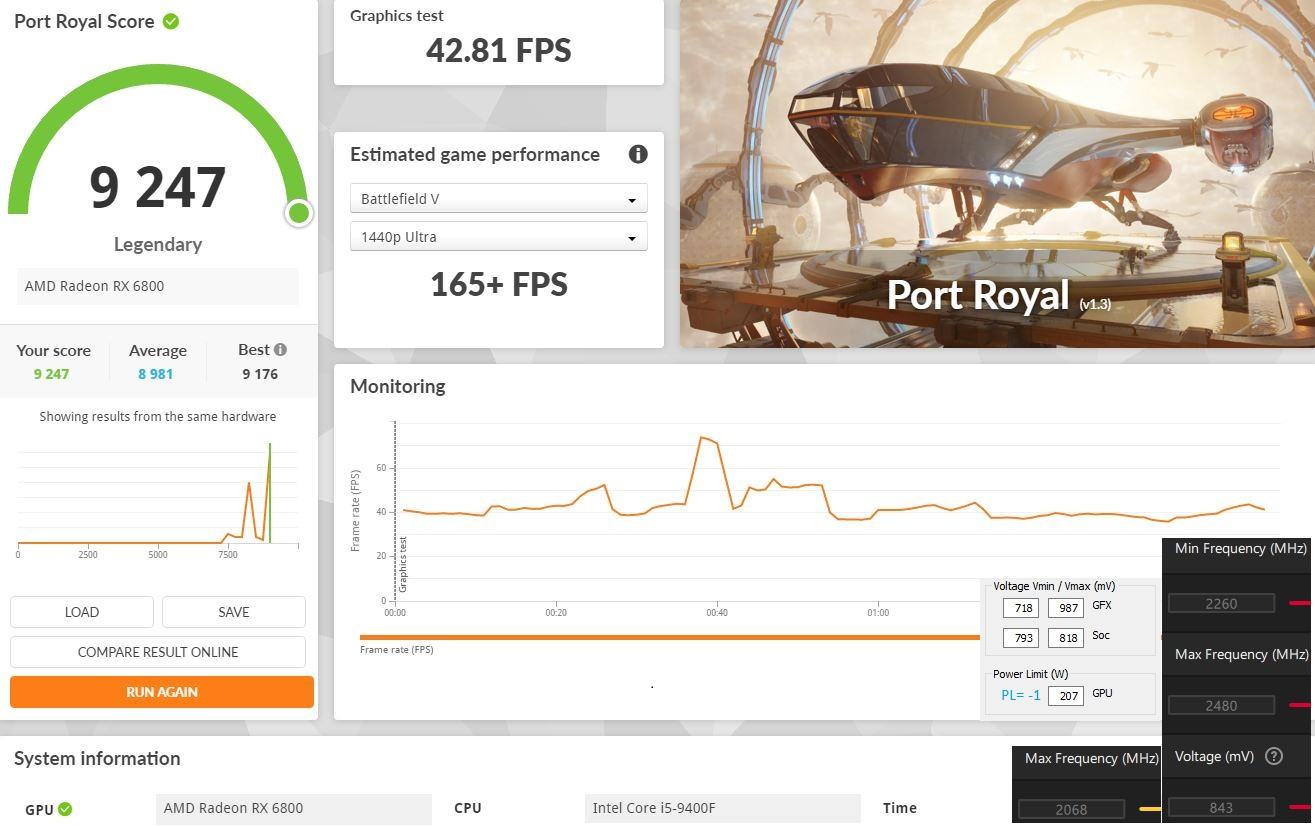Click the Legendary rating label
This screenshot has width=1315, height=826.
(x=158, y=244)
